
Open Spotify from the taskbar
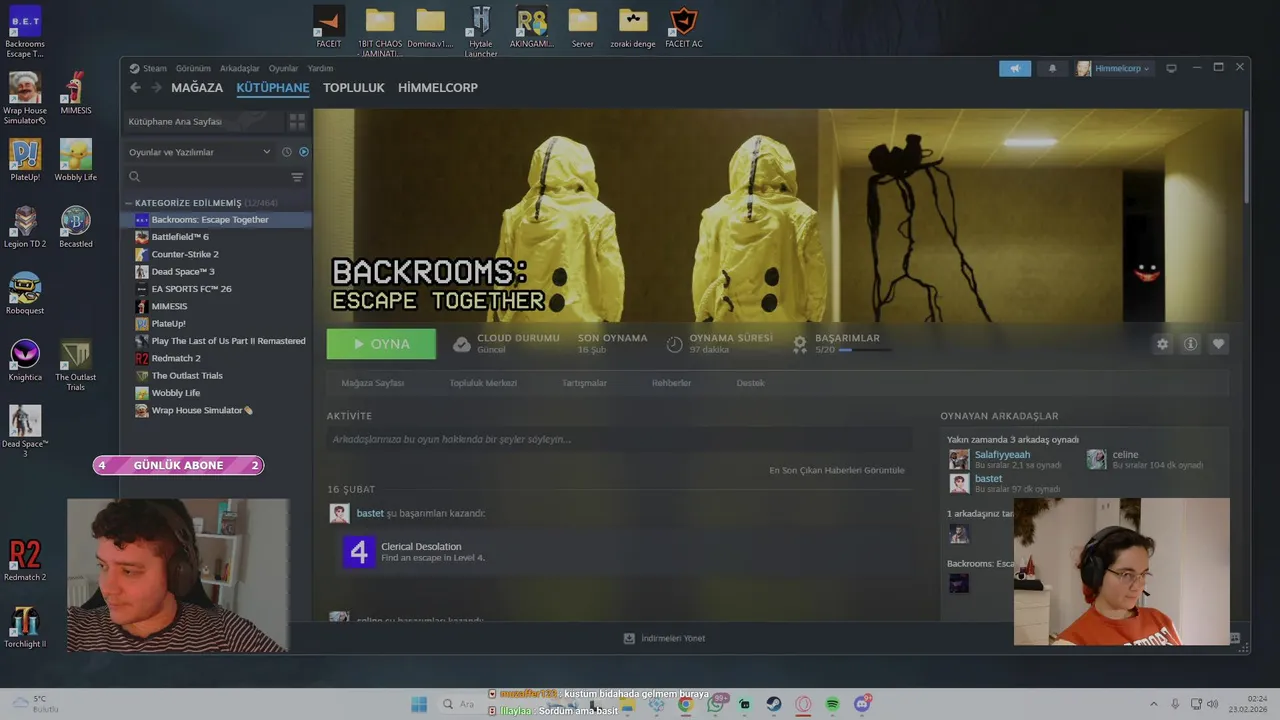point(832,704)
